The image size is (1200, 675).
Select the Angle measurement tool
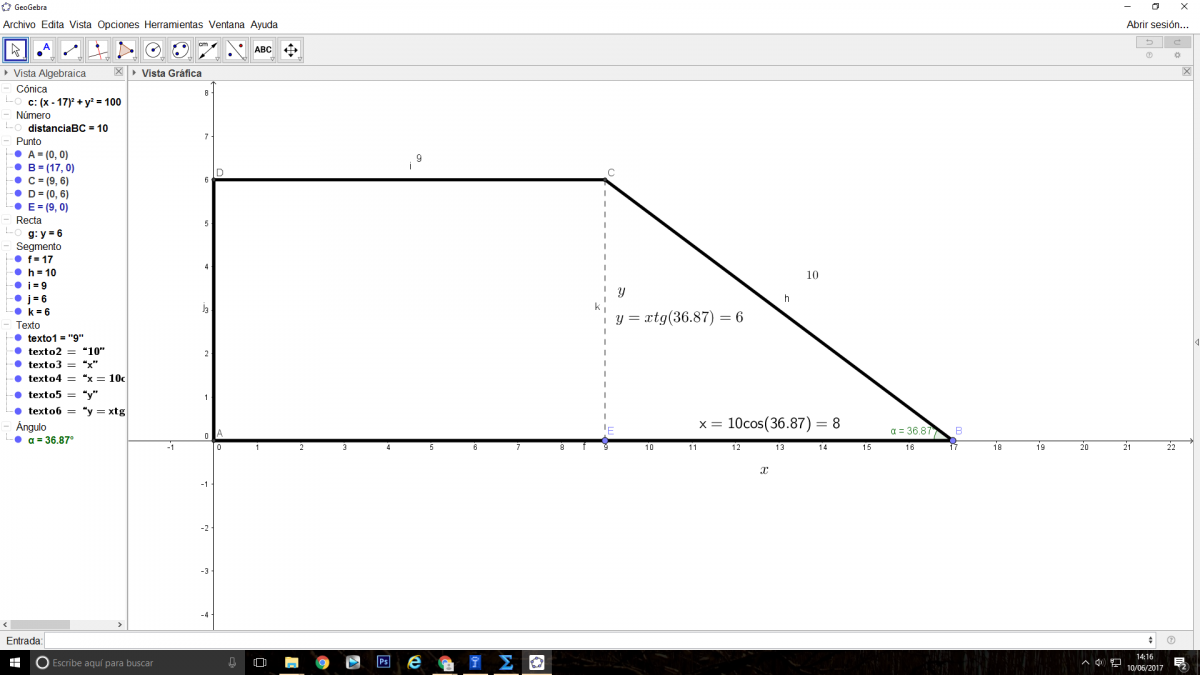208,50
